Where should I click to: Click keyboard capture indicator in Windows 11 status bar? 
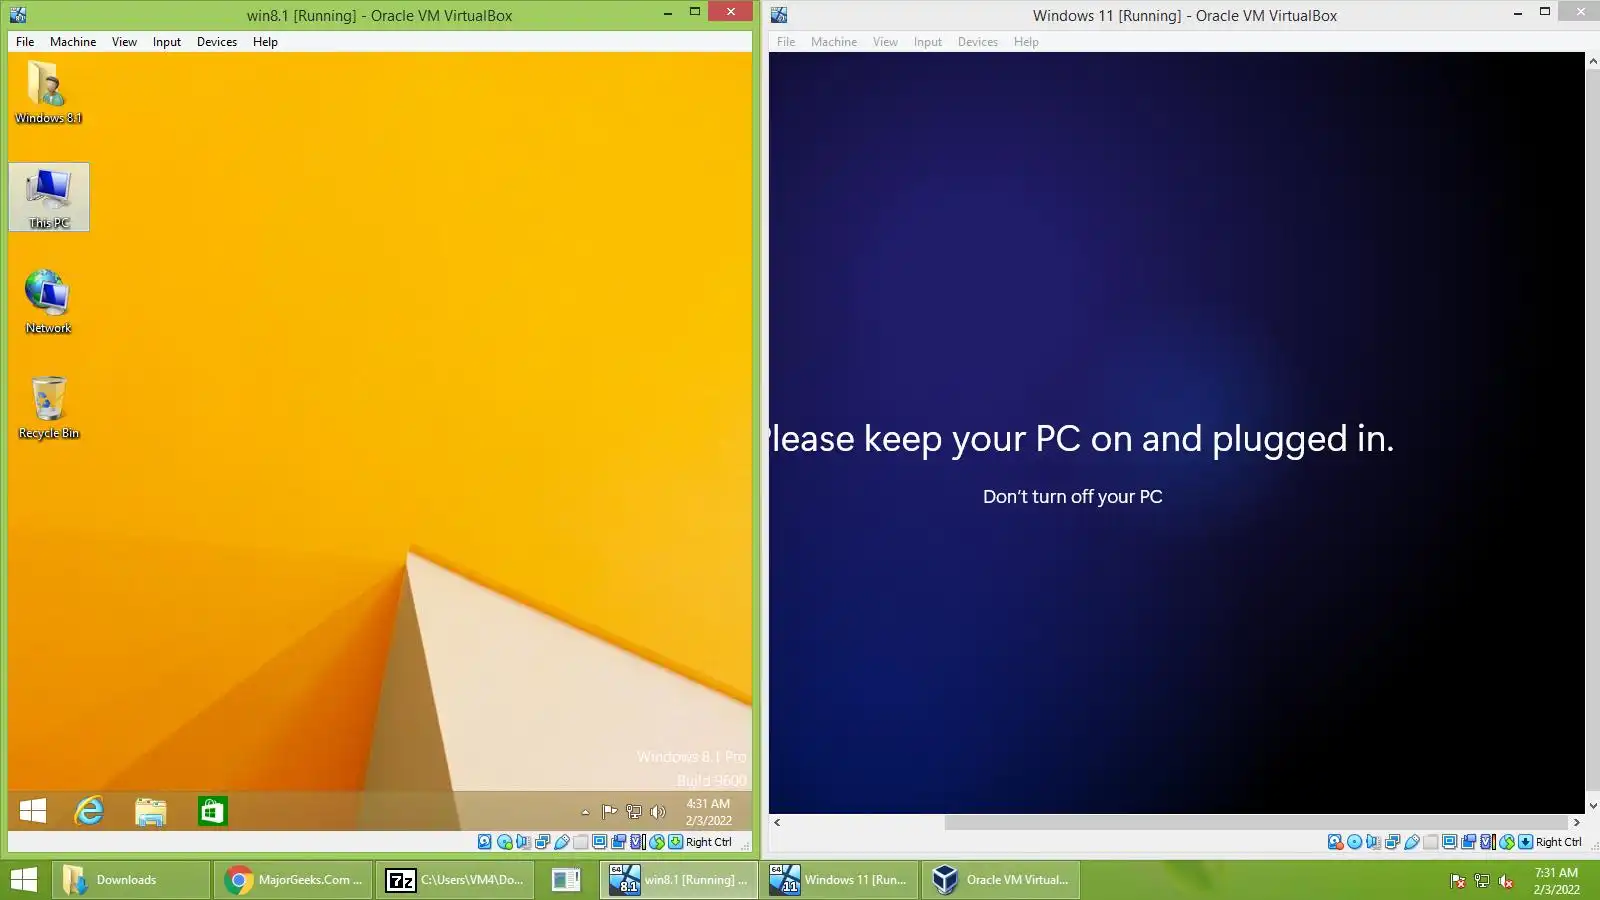[x=1525, y=842]
